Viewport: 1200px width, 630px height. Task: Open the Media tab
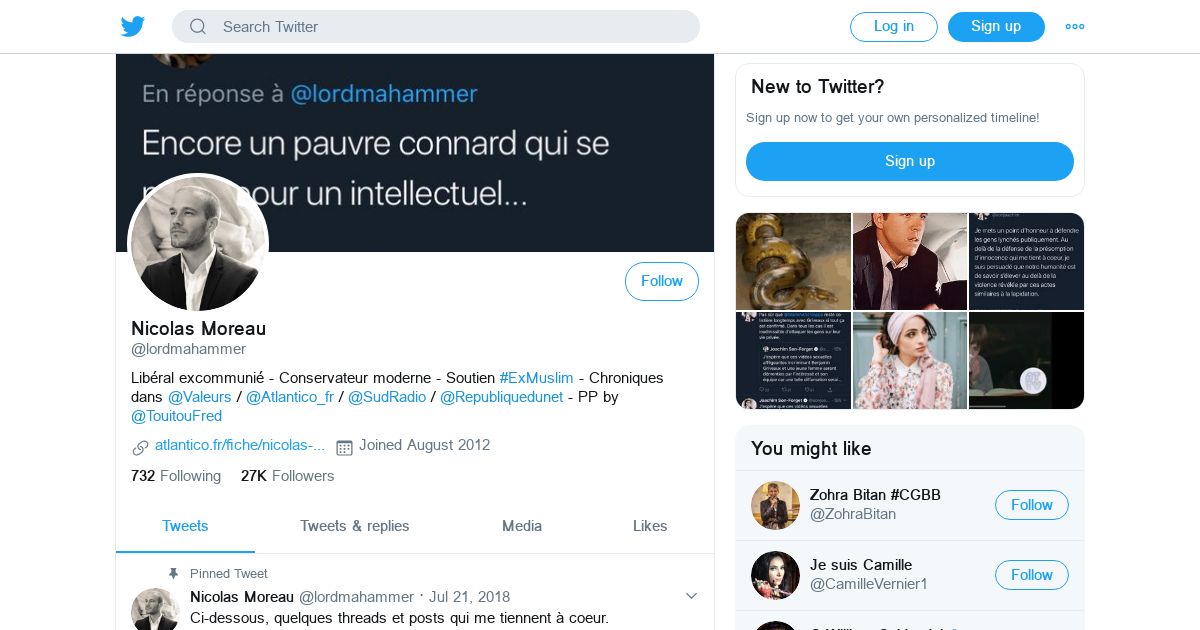(522, 526)
